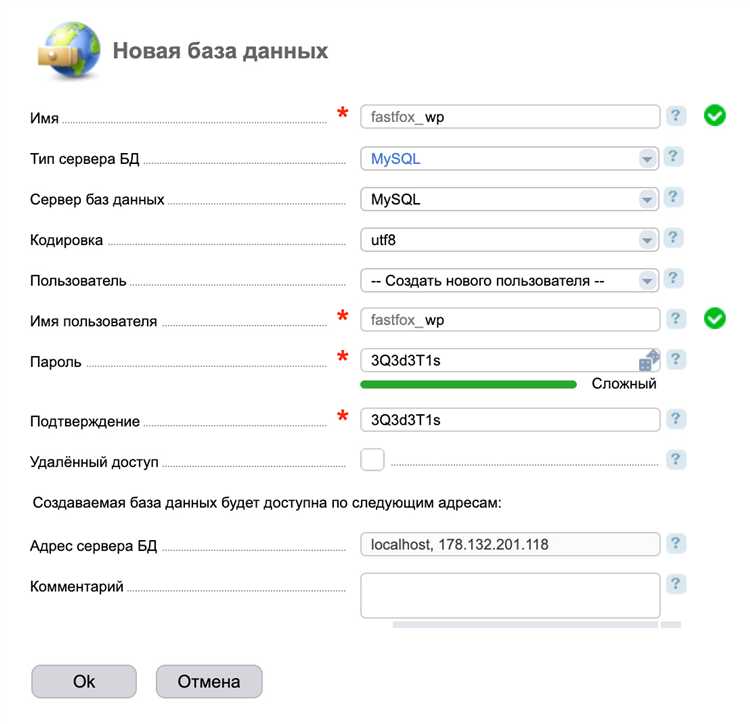Open the Кодировка utf8 dropdown
This screenshot has width=750, height=724.
509,240
